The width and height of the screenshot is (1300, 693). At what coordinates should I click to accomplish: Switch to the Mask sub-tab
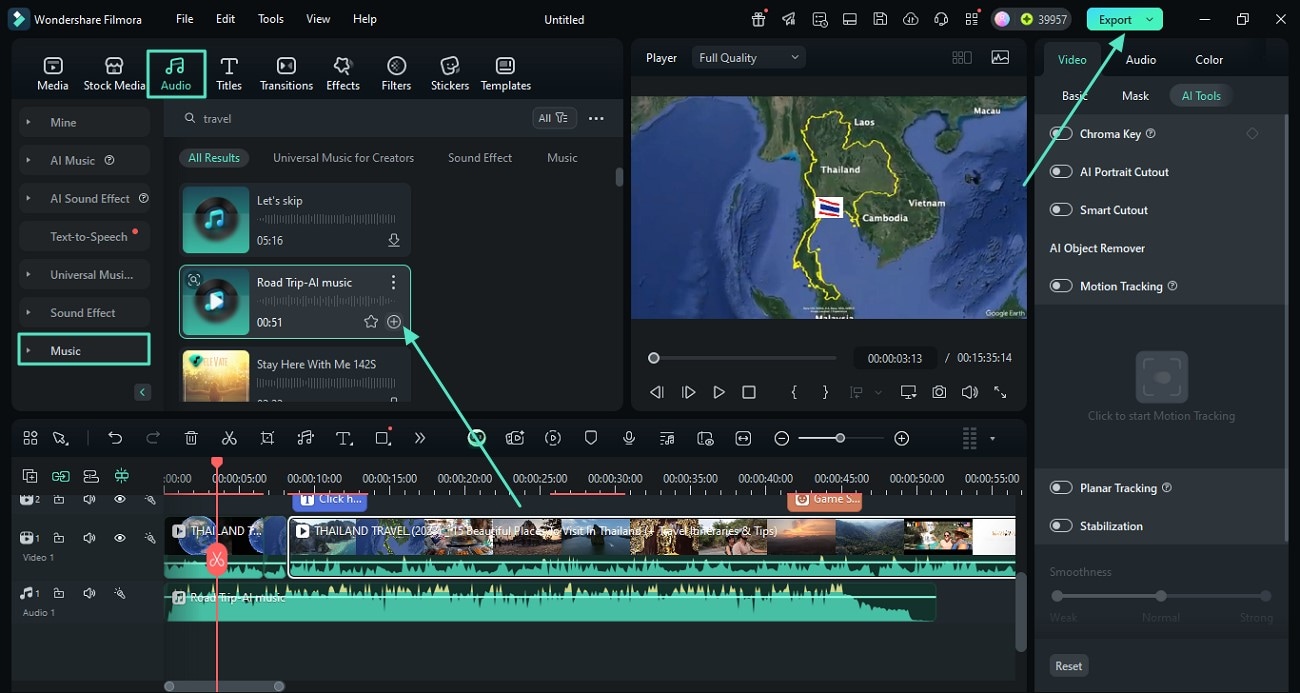point(1135,96)
